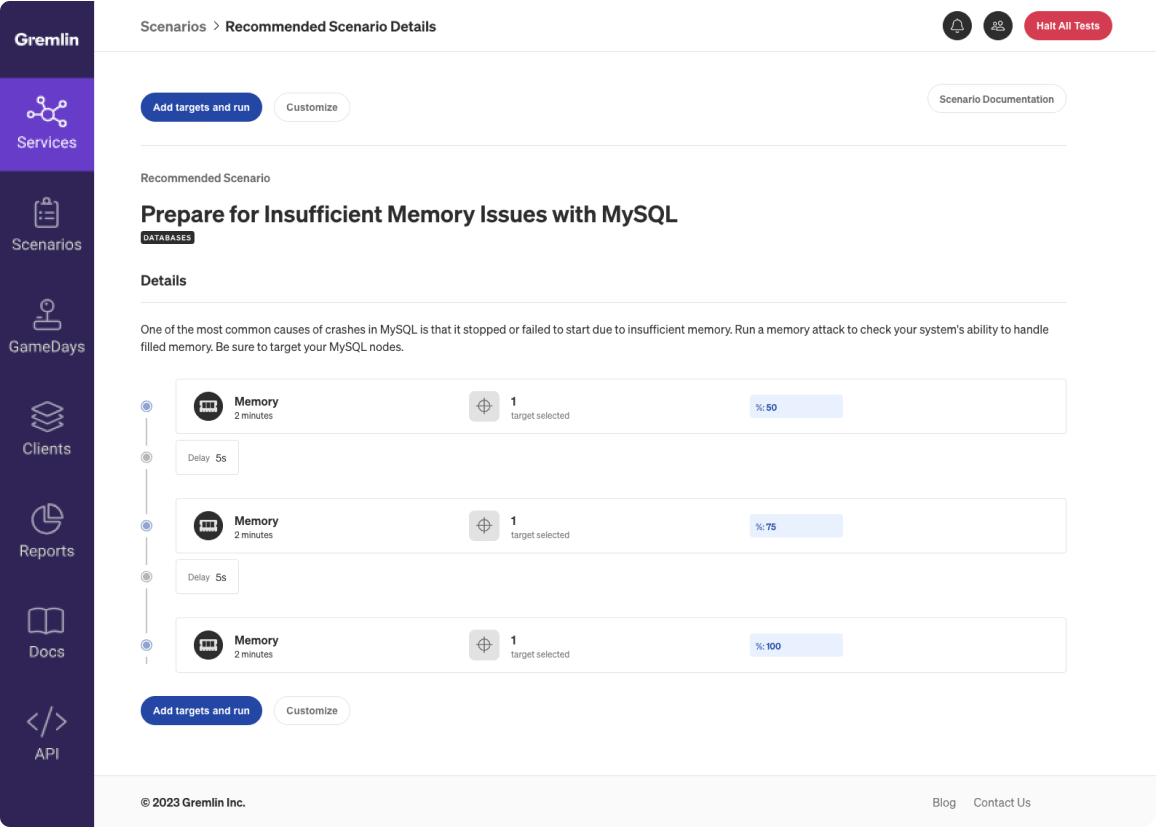Open the notifications bell icon
Viewport: 1156px width, 827px height.
[957, 26]
